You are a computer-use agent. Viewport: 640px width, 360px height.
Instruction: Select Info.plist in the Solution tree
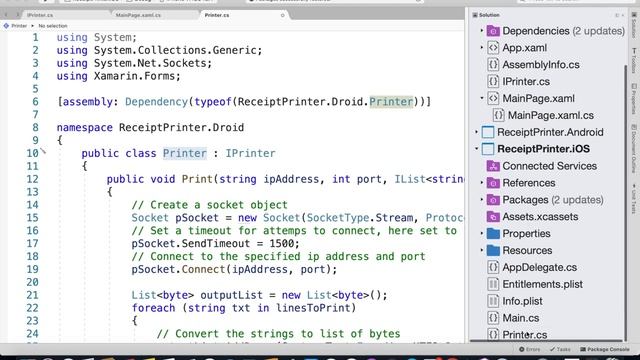coord(522,301)
